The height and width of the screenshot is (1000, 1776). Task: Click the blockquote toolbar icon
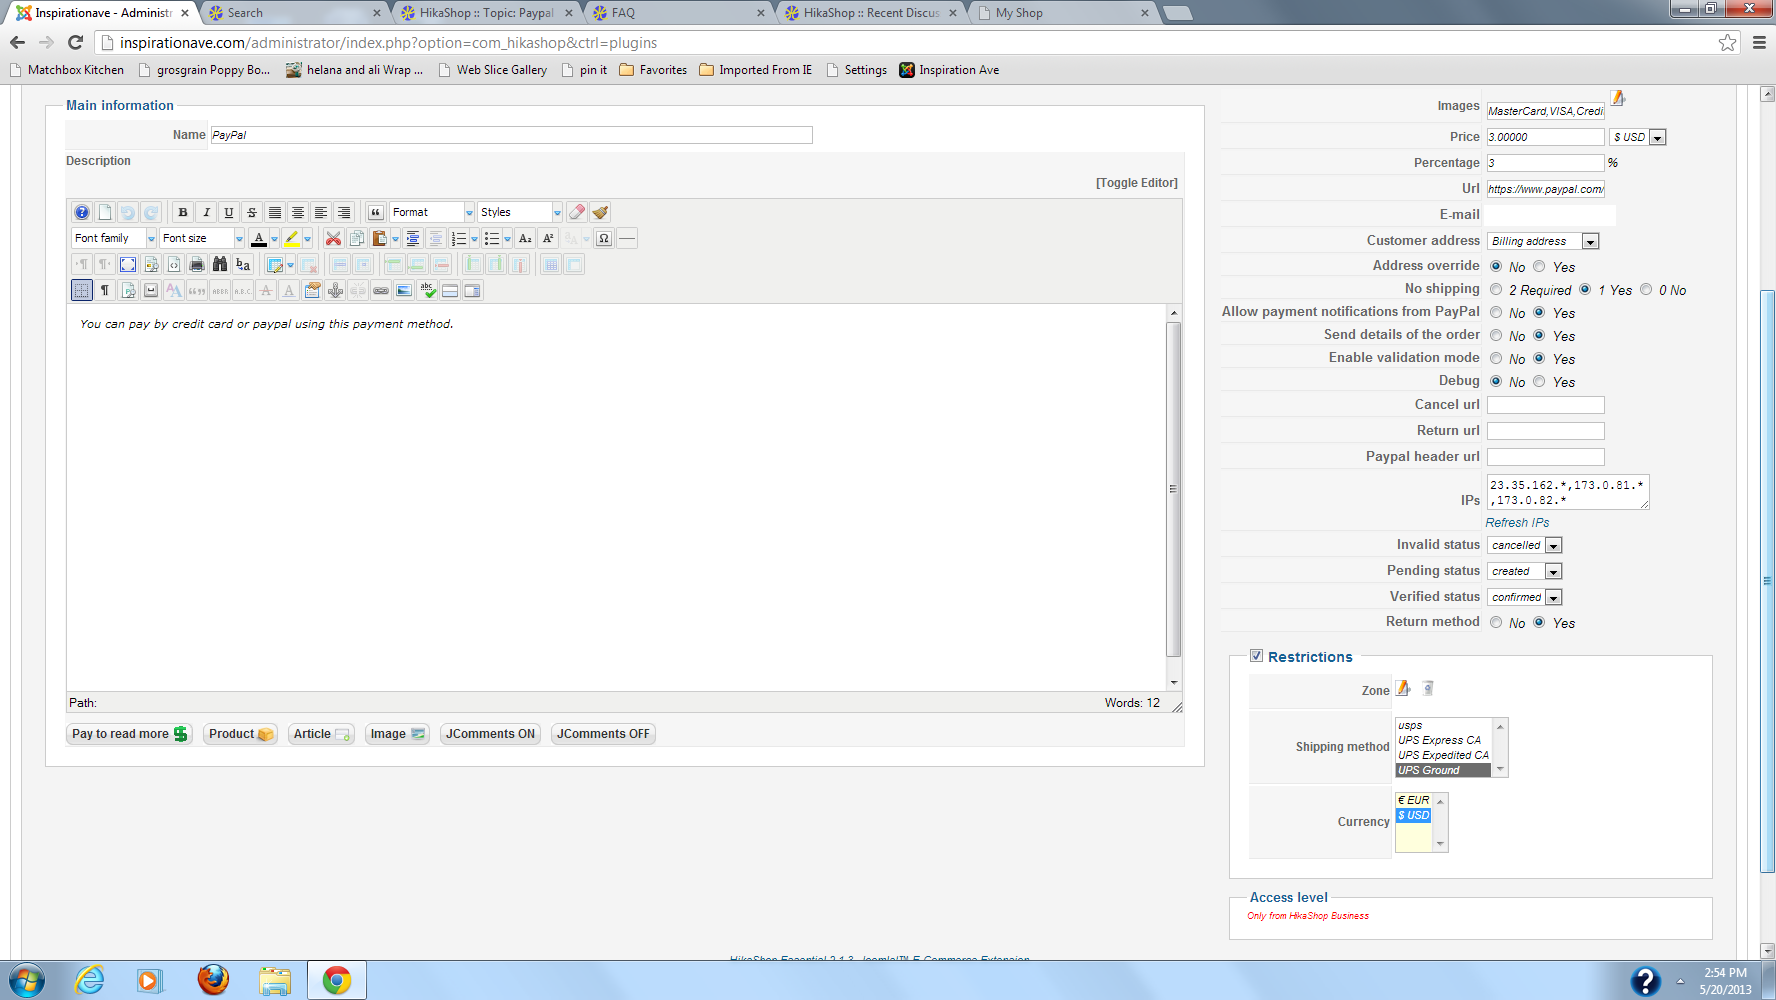(x=376, y=212)
